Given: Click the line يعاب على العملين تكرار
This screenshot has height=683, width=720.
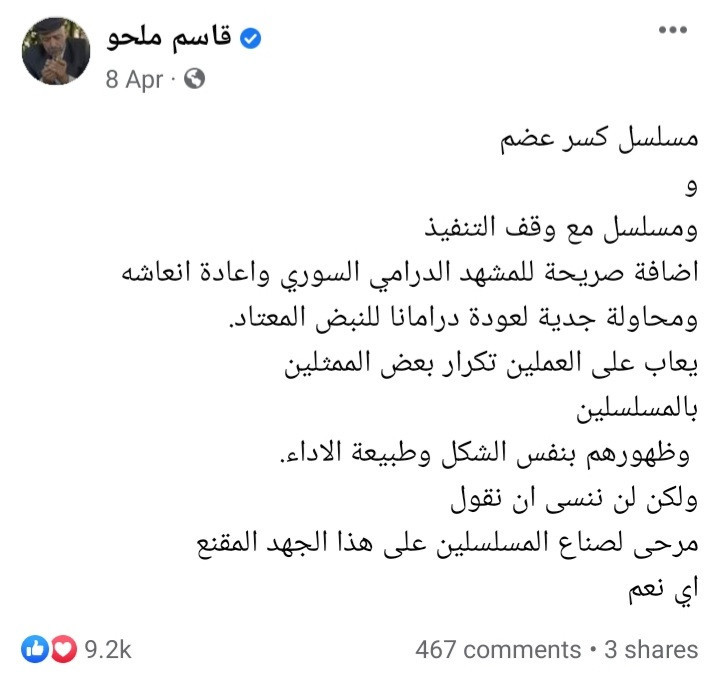Looking at the screenshot, I should click(491, 363).
